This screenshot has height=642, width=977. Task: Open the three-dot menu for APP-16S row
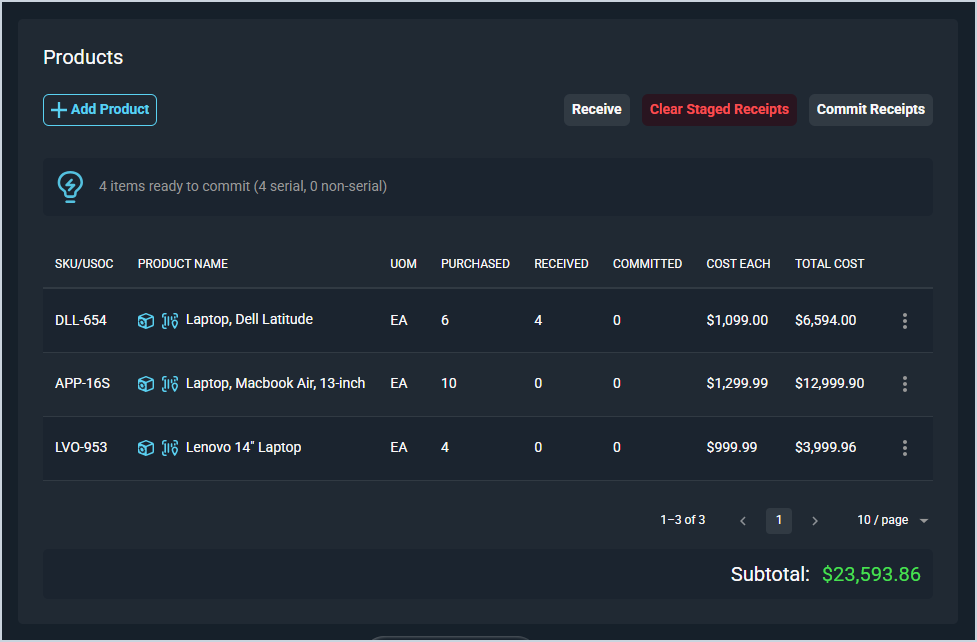coord(905,384)
